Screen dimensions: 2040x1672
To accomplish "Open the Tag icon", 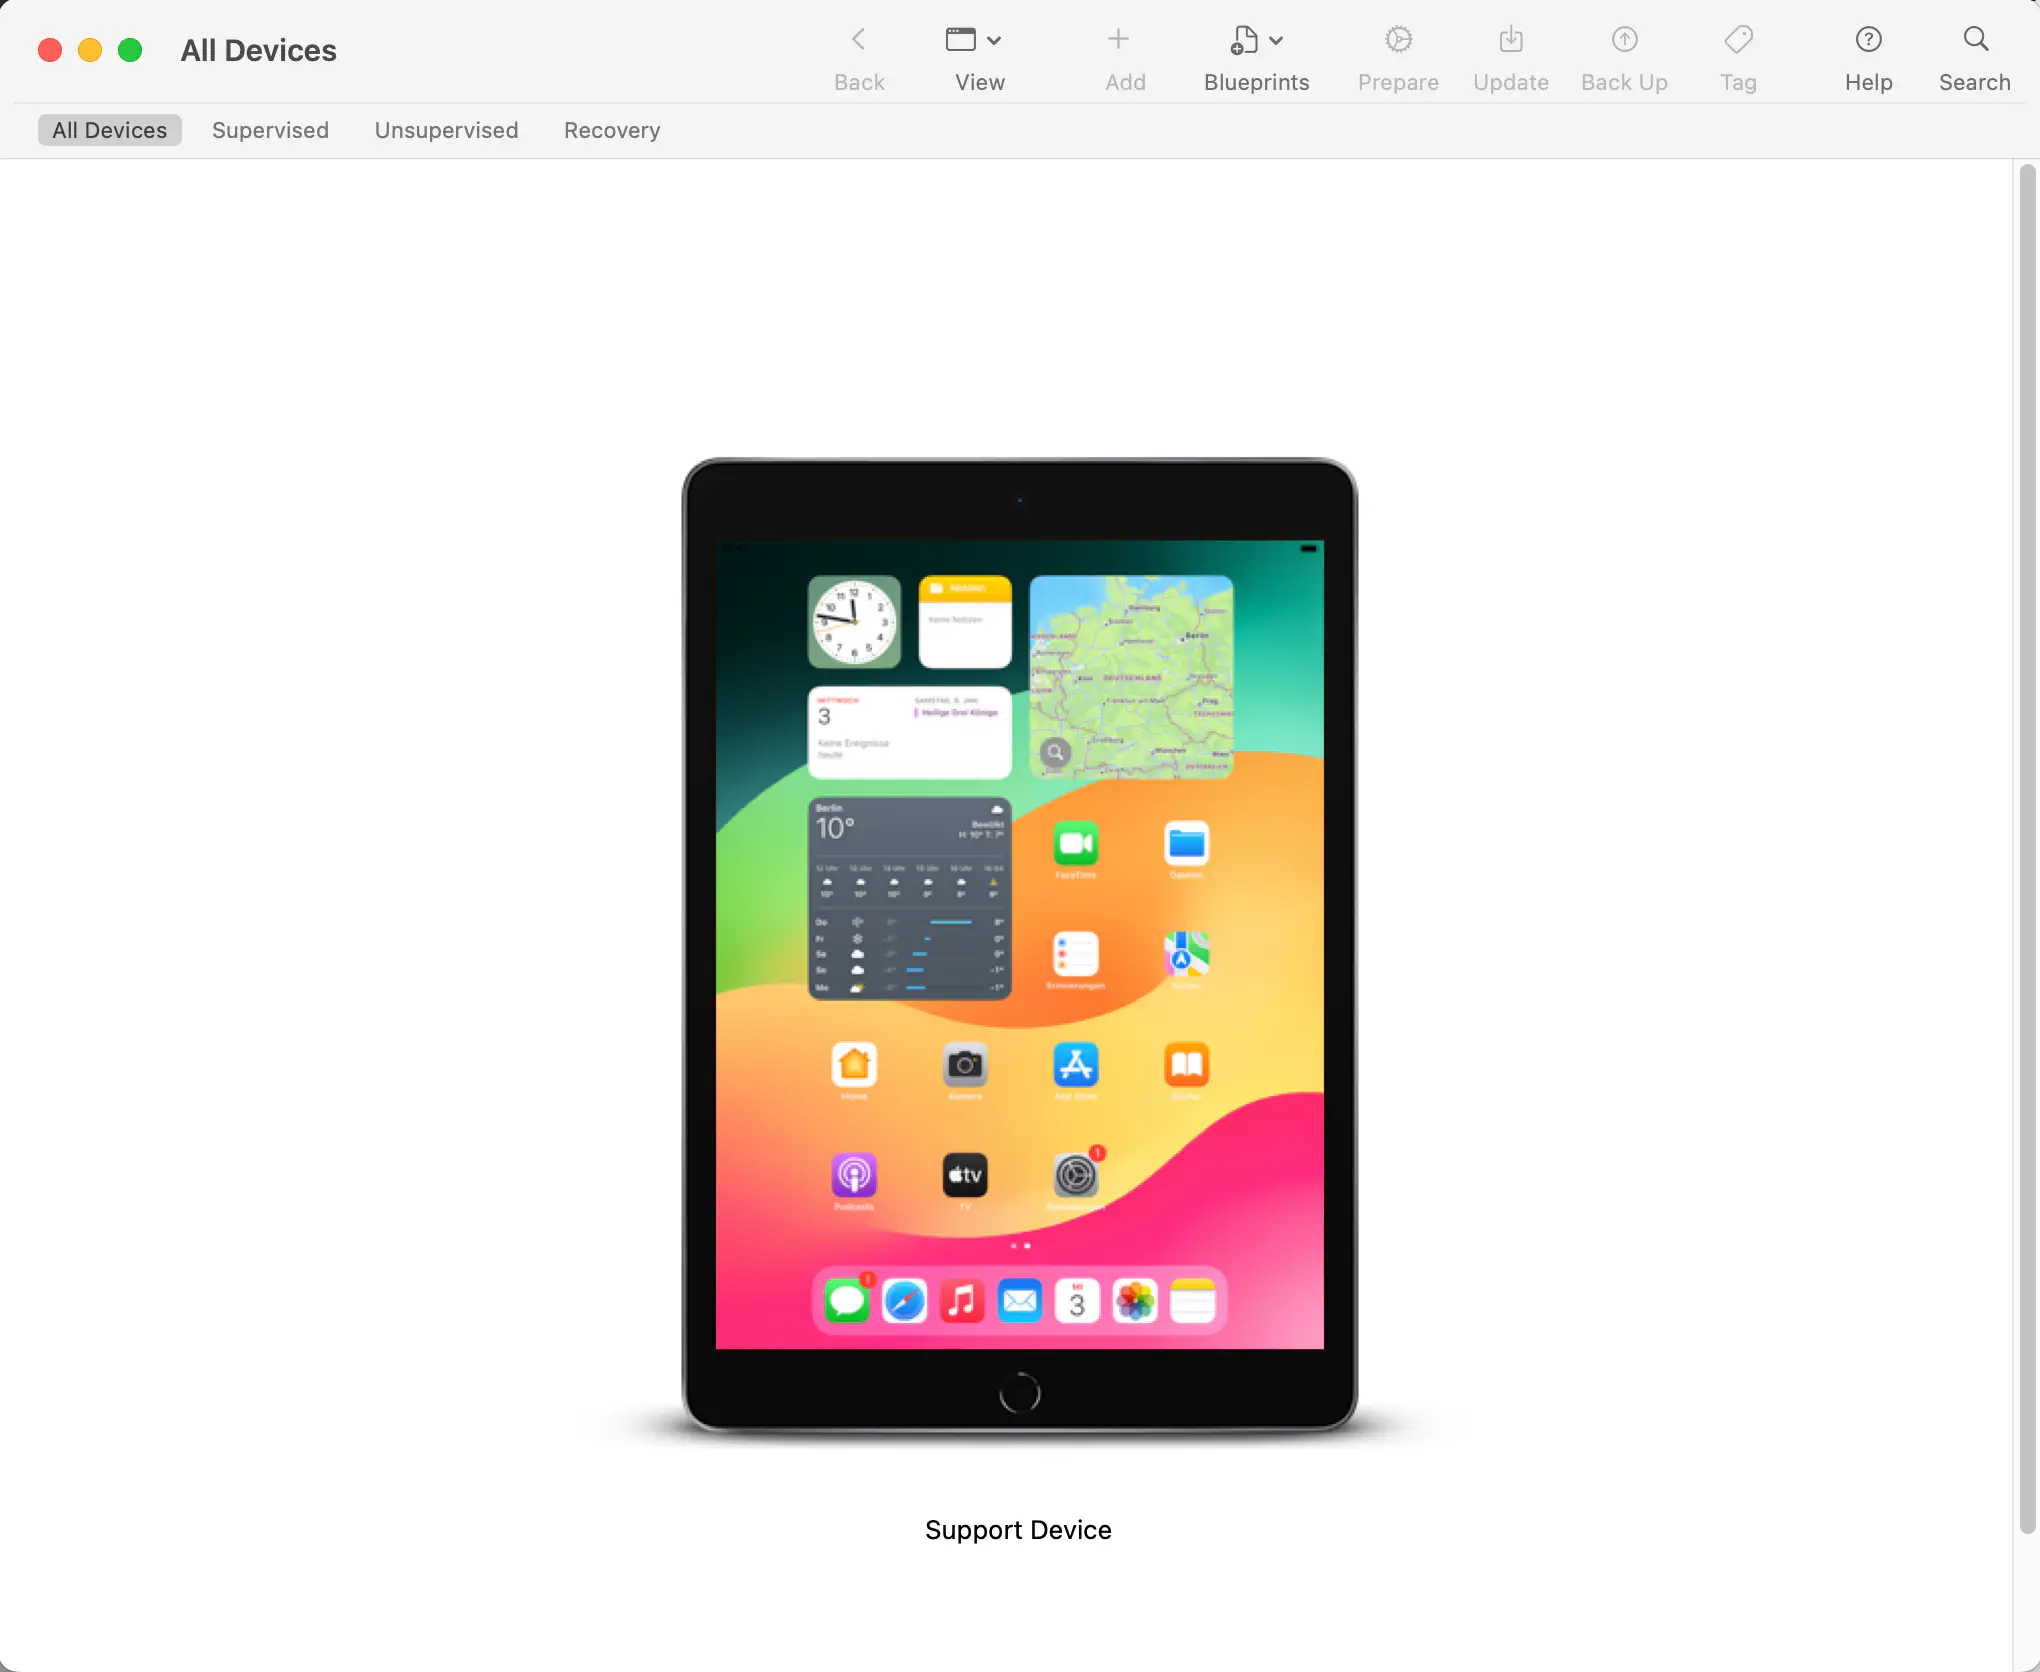I will tap(1738, 40).
